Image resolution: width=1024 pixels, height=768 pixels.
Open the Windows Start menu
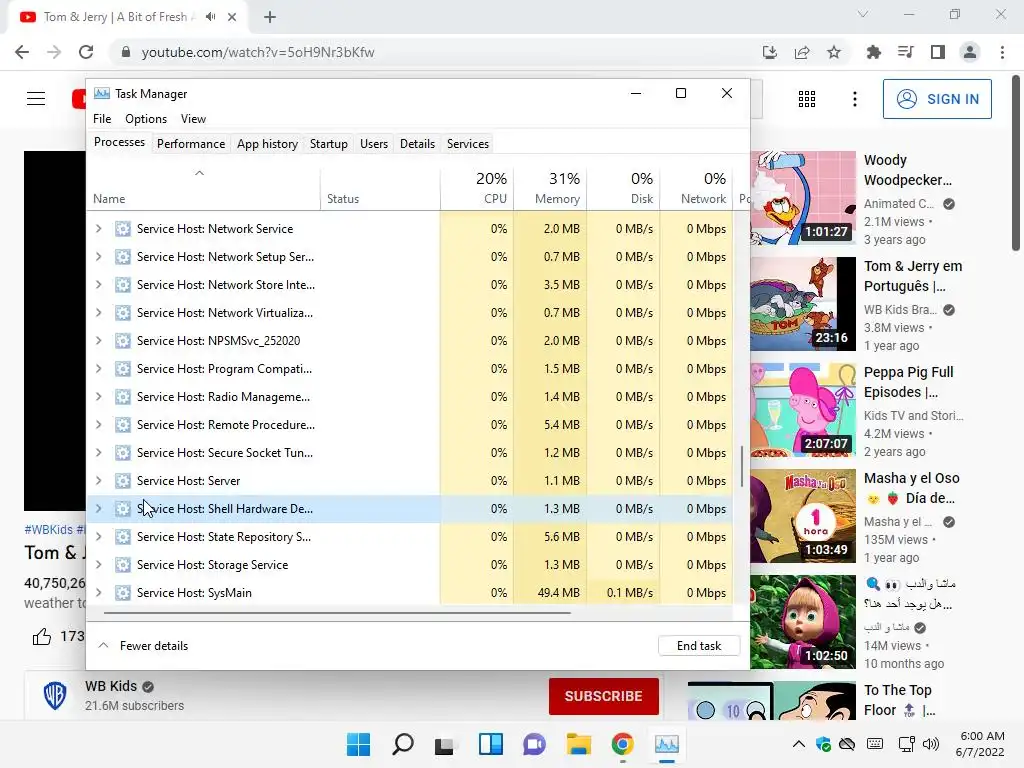[359, 744]
